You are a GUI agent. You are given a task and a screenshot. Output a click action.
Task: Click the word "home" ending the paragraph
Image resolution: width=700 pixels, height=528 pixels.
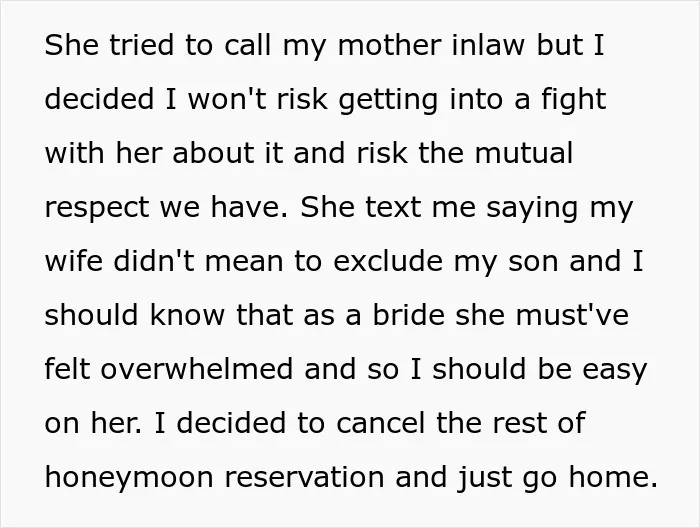click(x=609, y=477)
